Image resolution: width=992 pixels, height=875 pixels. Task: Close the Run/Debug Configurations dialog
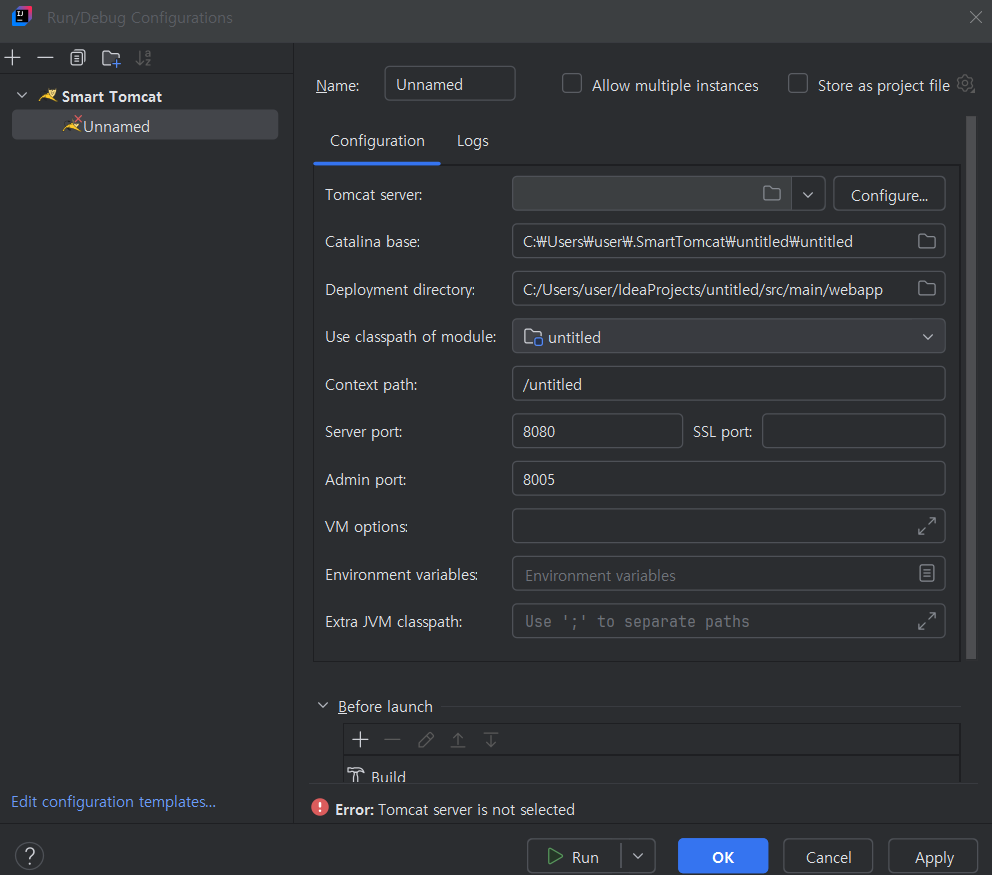[976, 17]
